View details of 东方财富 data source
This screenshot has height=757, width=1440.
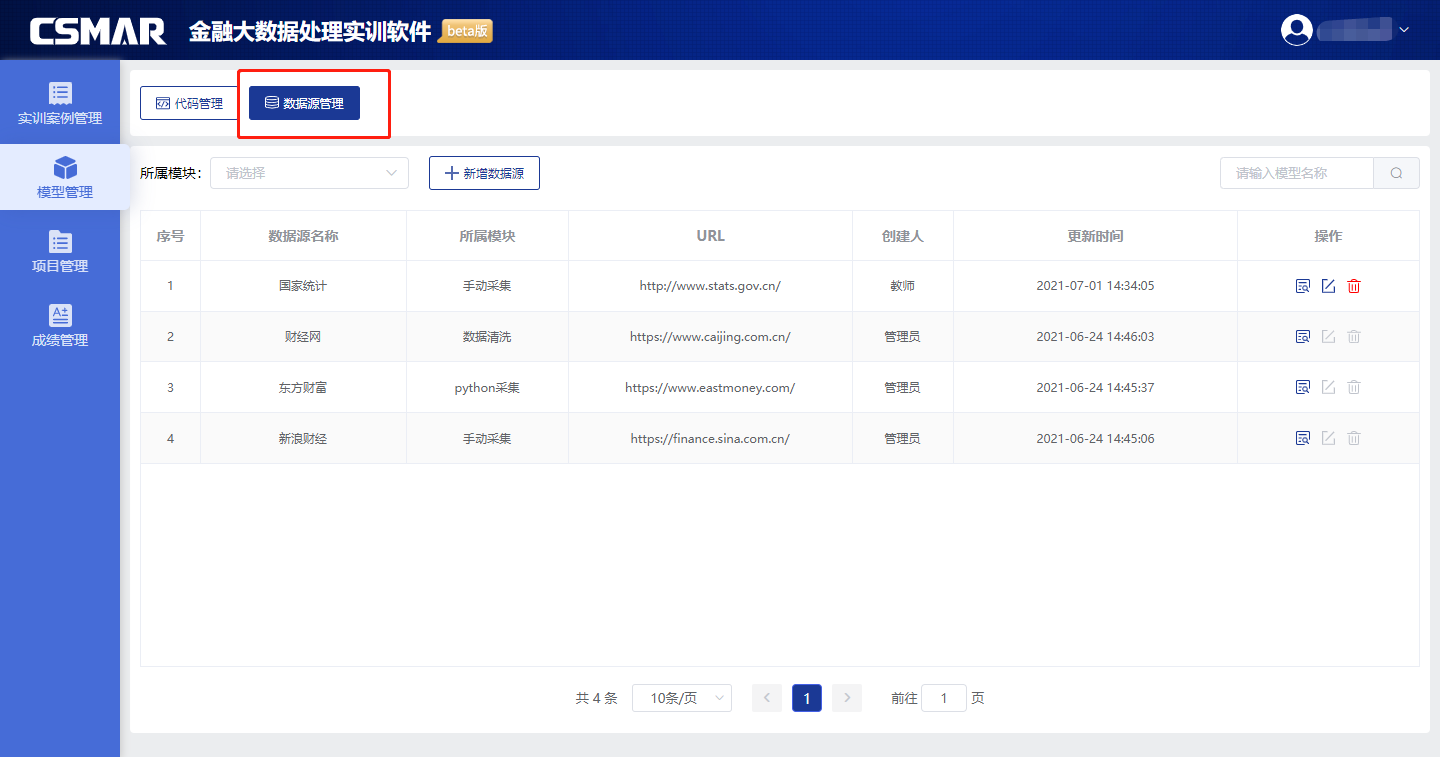click(x=1302, y=387)
